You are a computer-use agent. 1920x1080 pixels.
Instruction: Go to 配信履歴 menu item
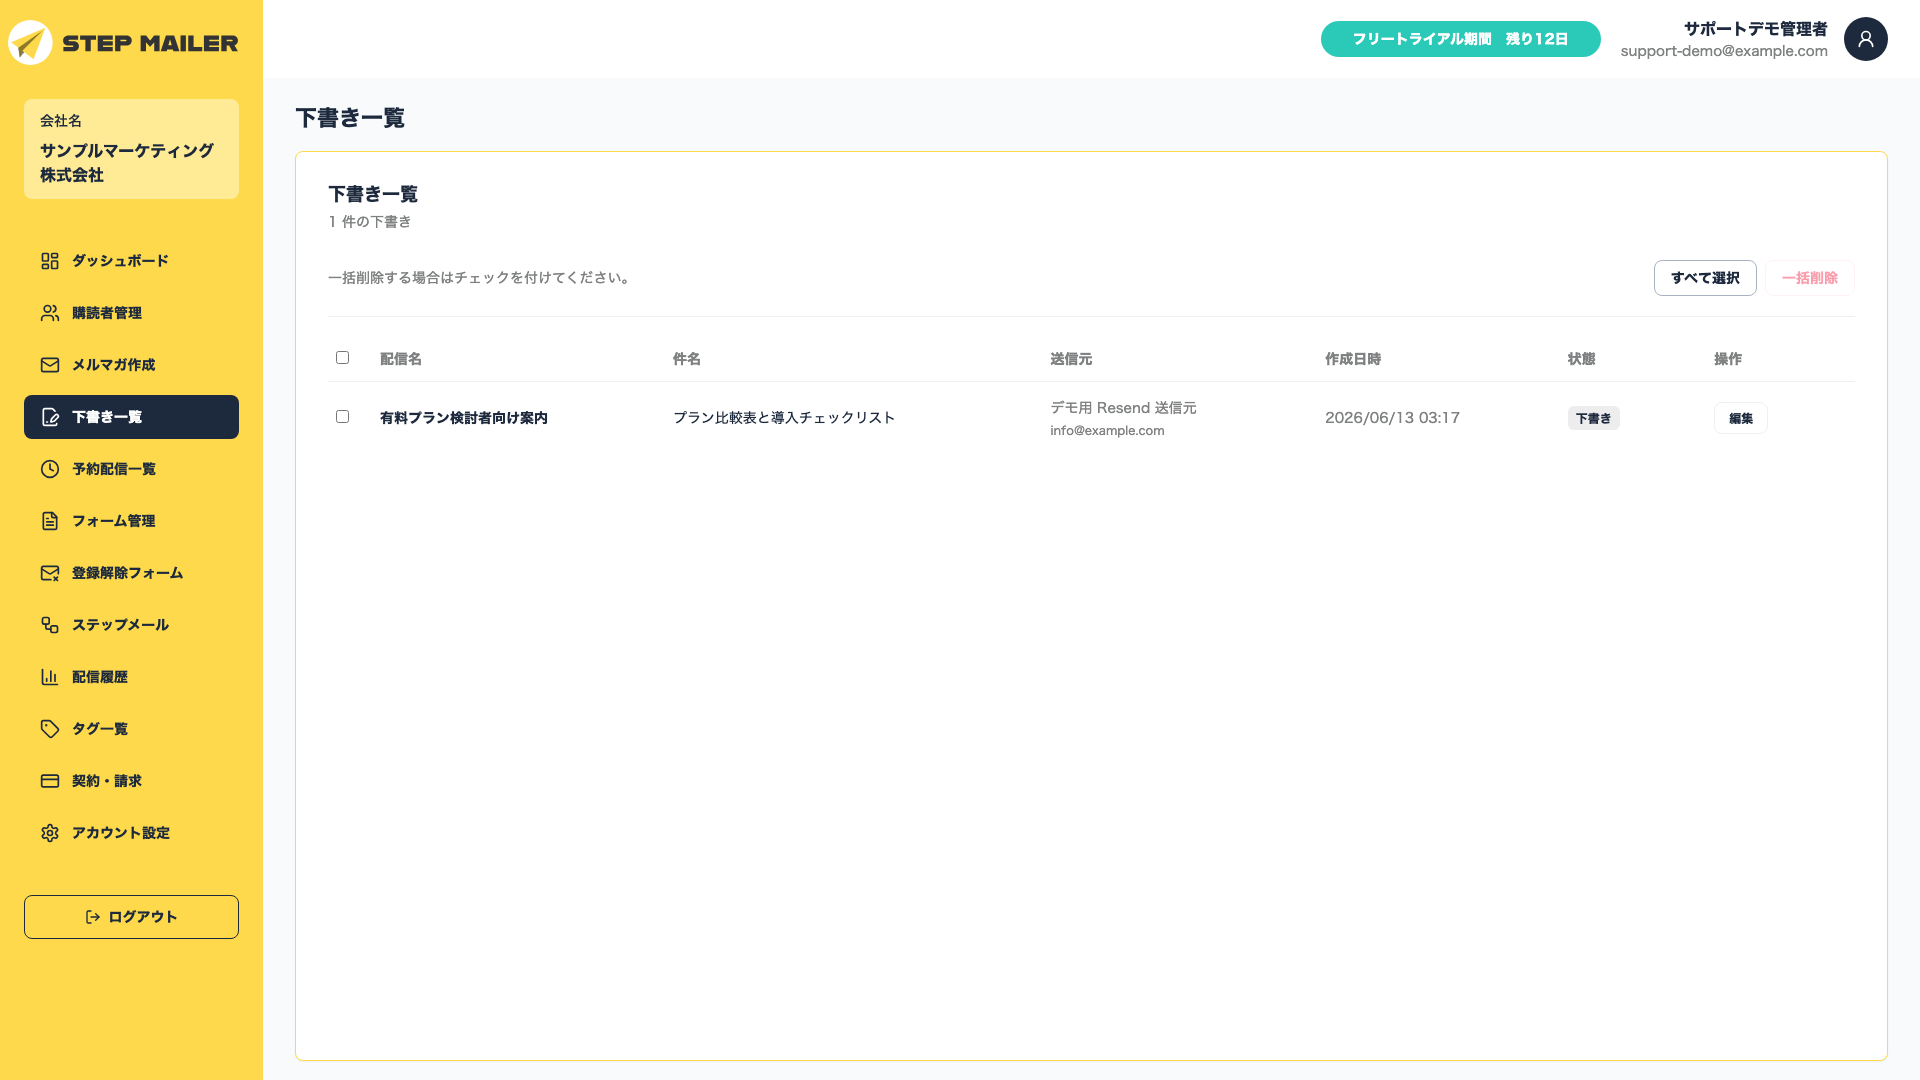tap(131, 677)
